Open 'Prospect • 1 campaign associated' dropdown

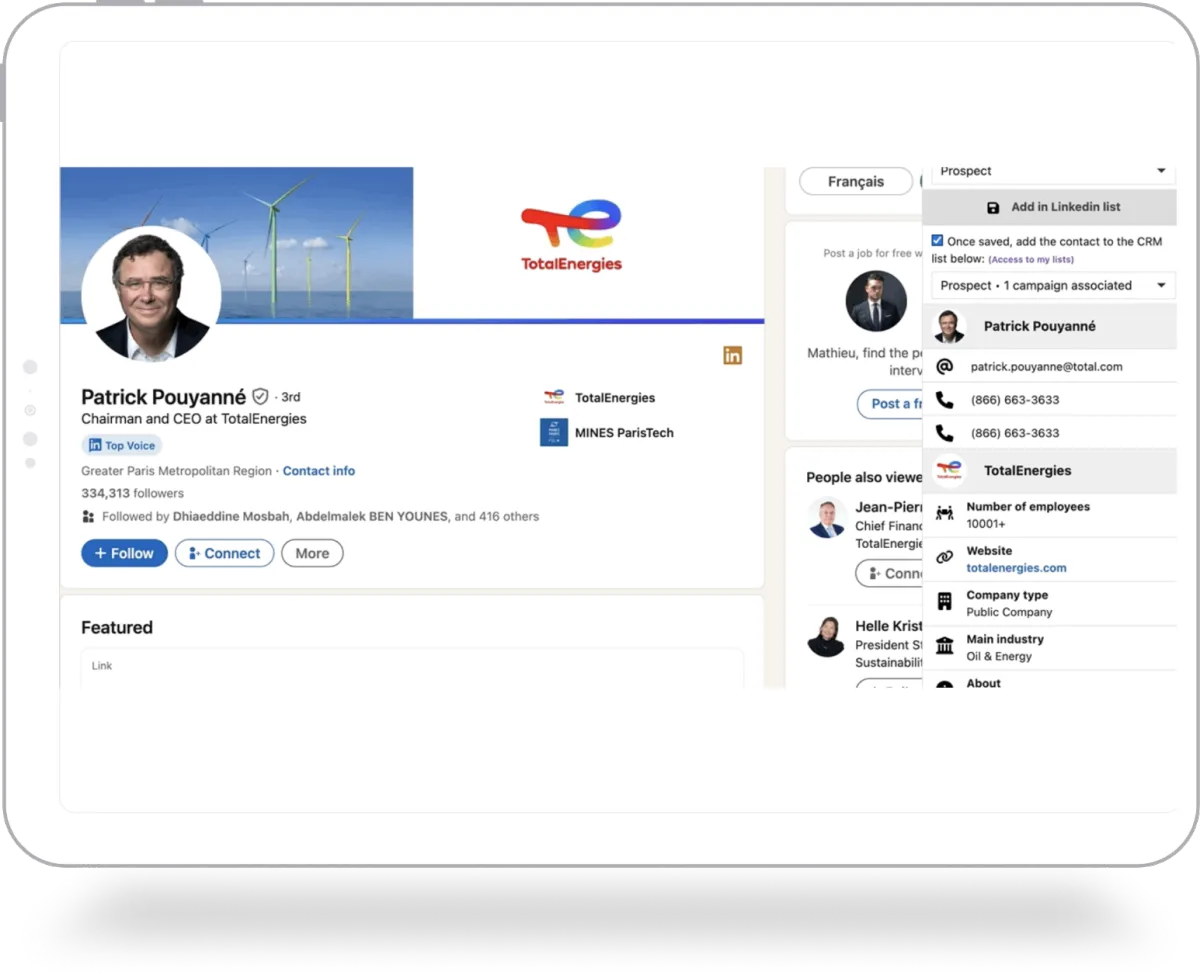(x=1053, y=285)
